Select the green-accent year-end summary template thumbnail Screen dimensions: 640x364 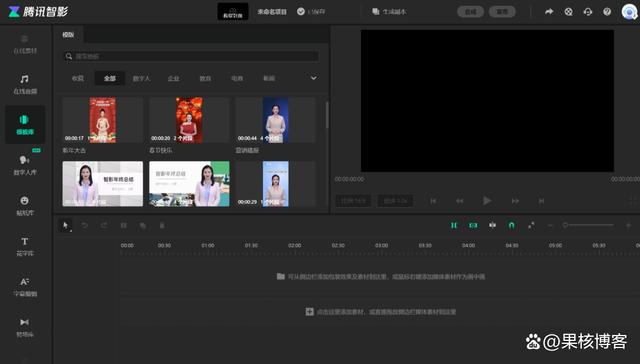click(x=189, y=184)
